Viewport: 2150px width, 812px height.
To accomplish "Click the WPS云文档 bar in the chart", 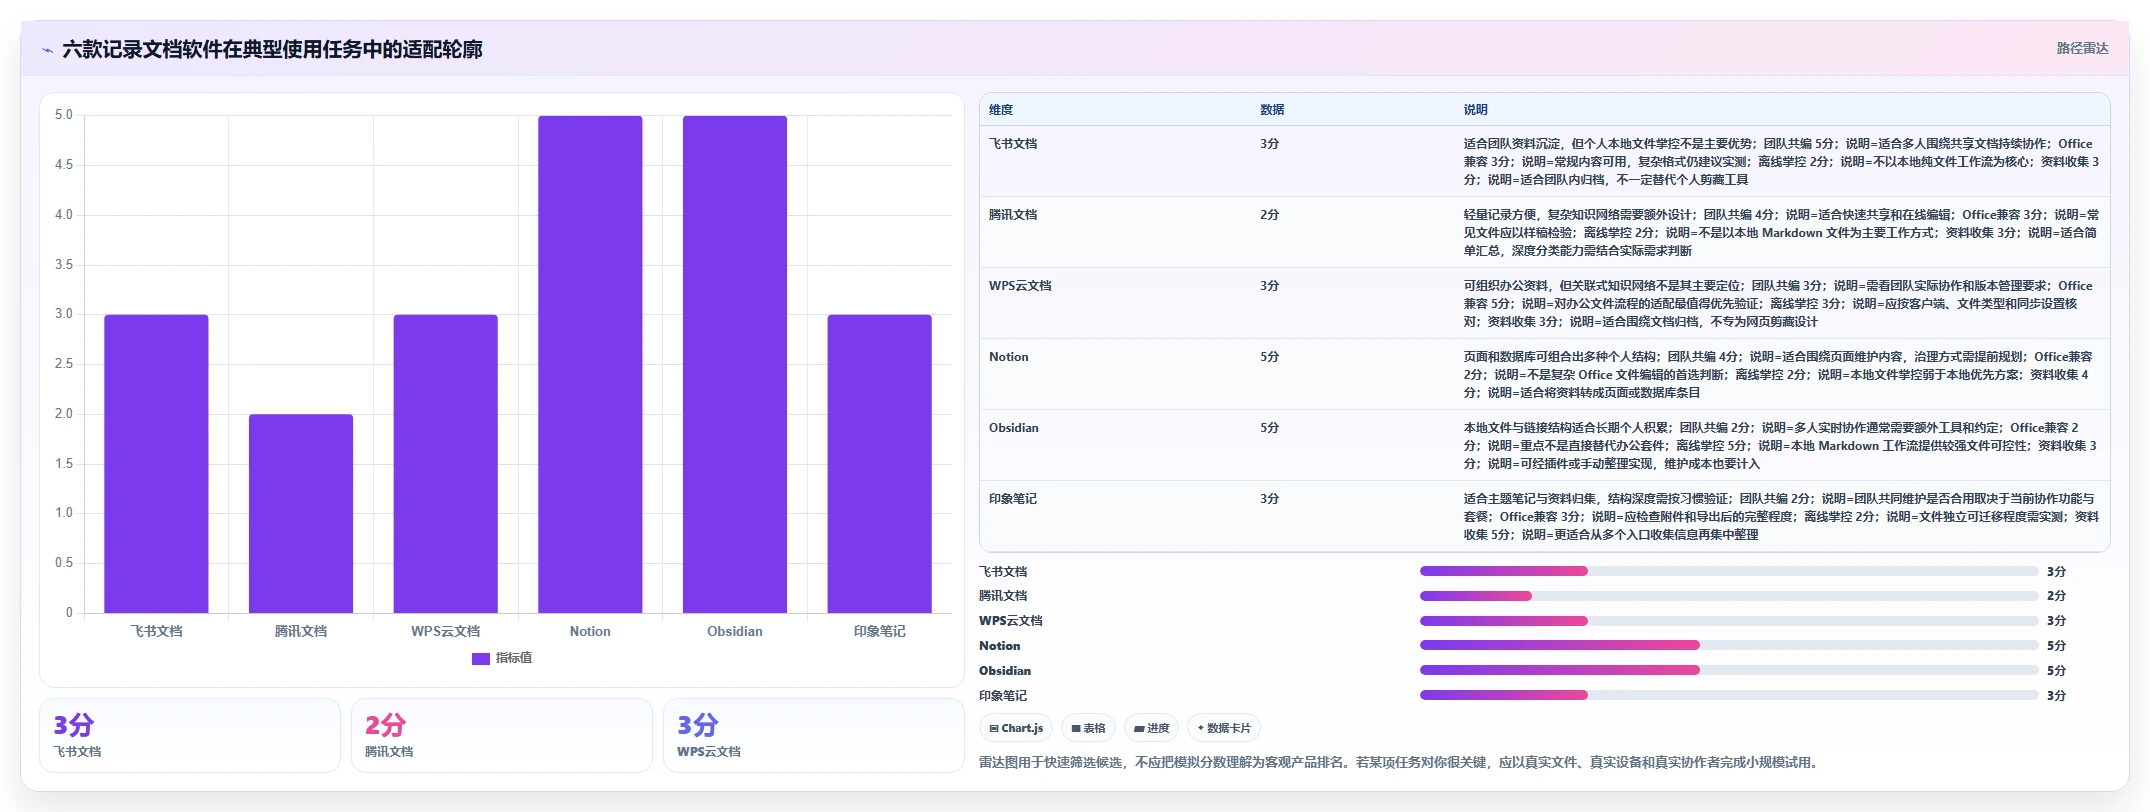I will coord(445,464).
